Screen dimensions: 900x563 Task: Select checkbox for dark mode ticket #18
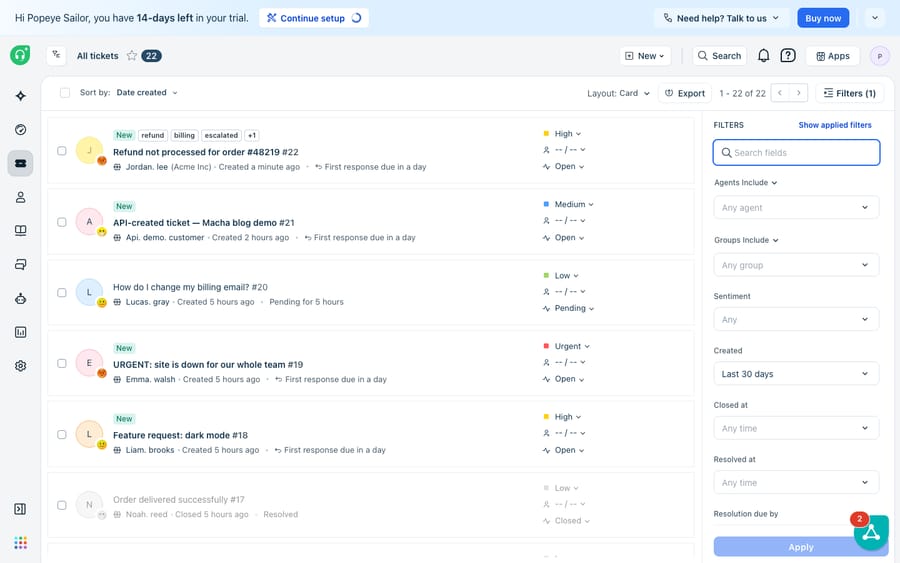click(61, 434)
